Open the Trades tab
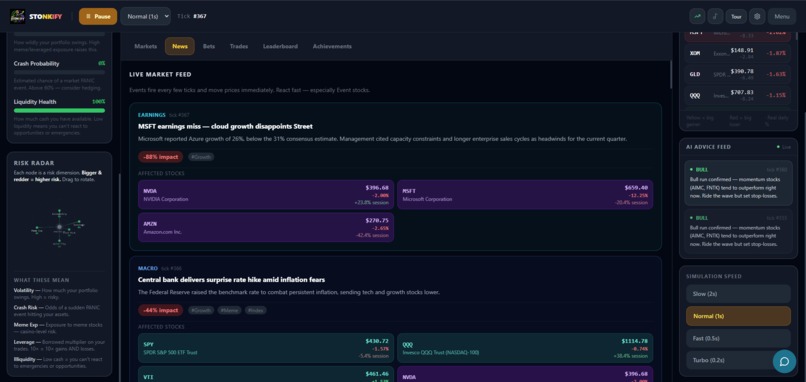The height and width of the screenshot is (382, 806). pos(239,46)
